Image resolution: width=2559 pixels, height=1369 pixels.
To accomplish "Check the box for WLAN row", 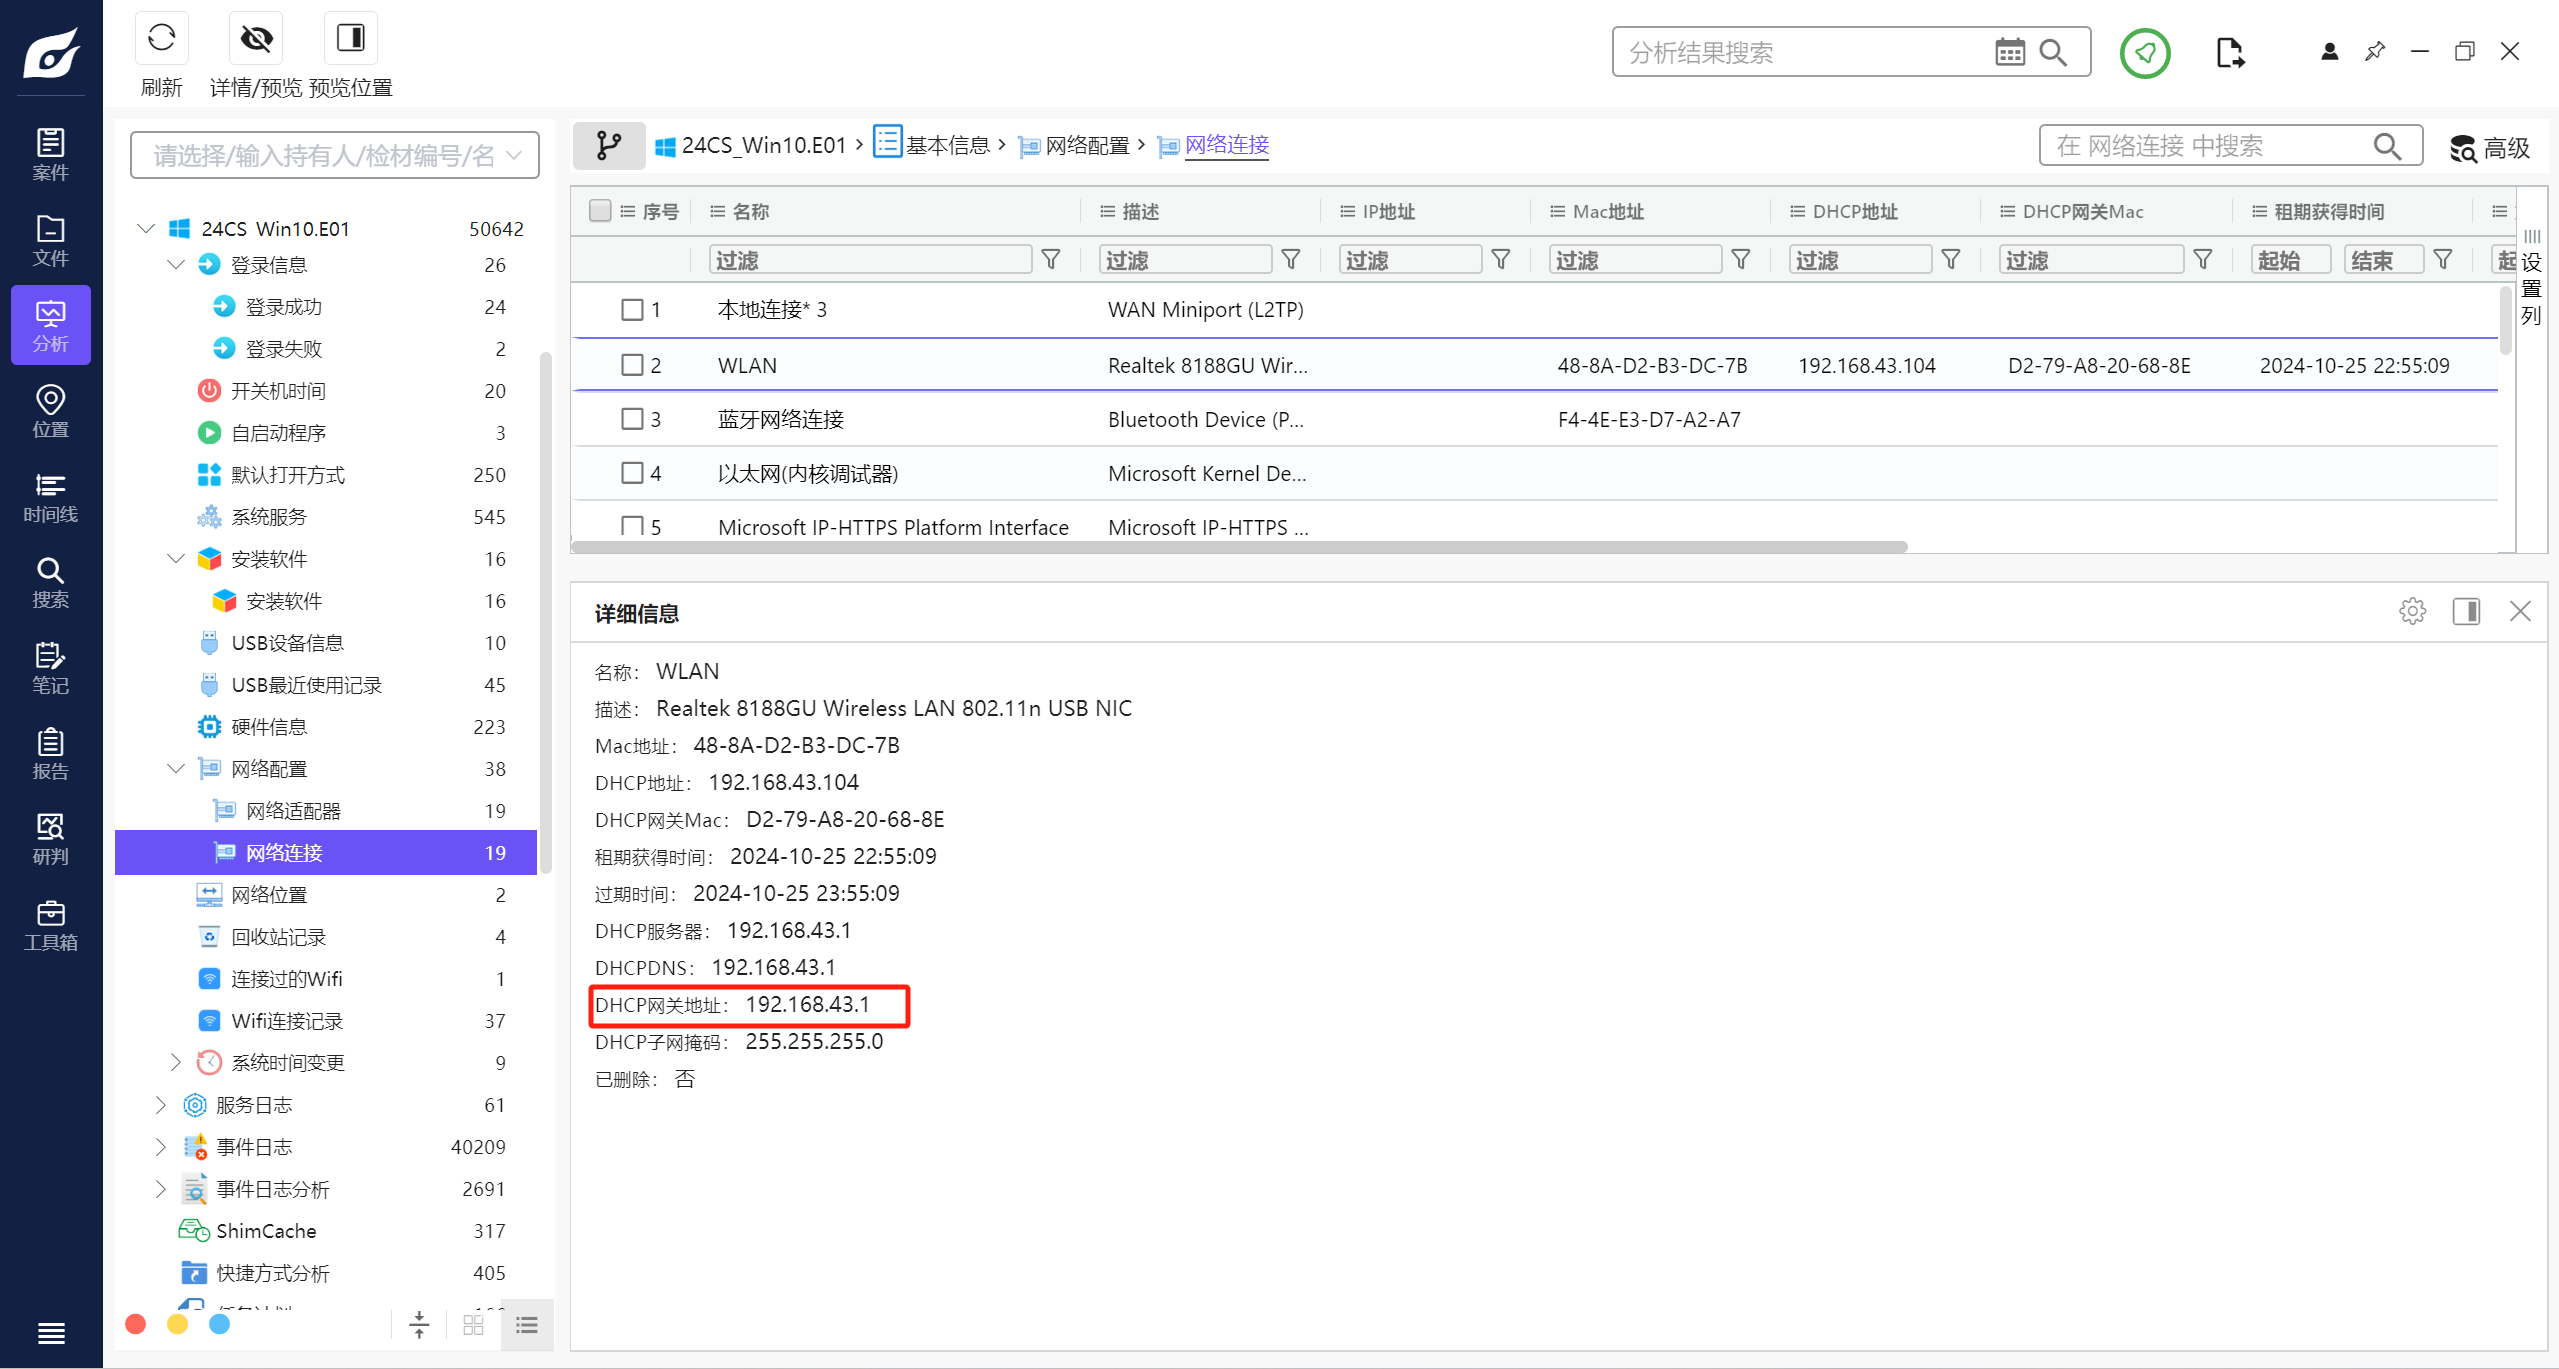I will (x=632, y=365).
